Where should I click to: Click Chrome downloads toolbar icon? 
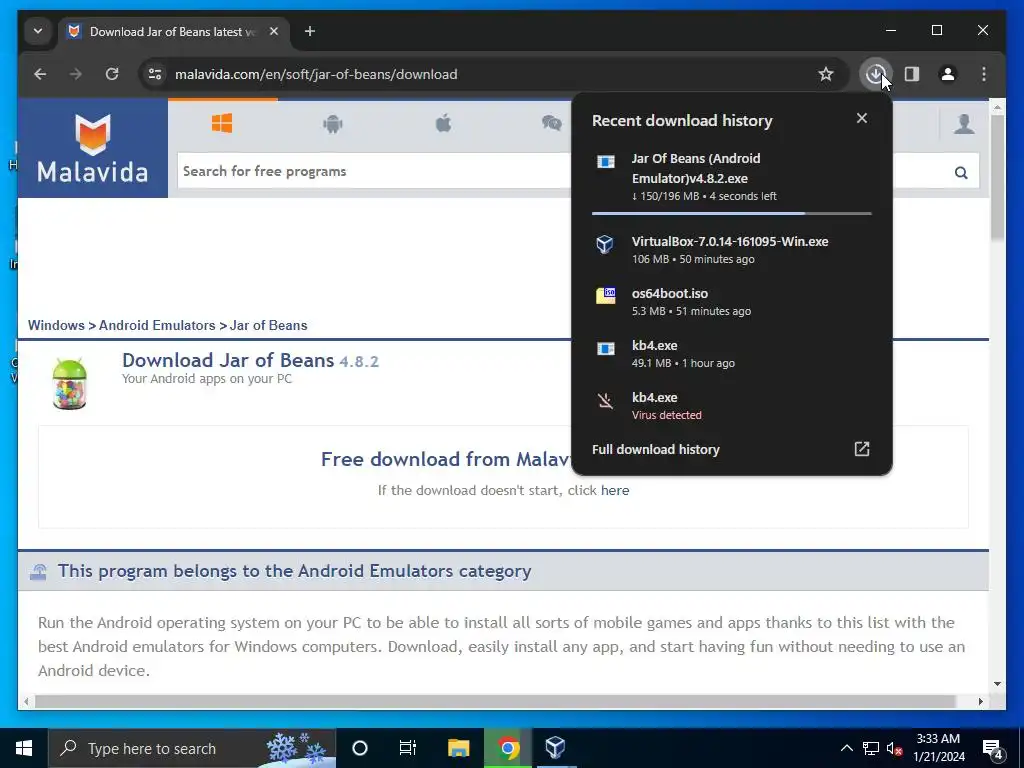pyautogui.click(x=875, y=74)
